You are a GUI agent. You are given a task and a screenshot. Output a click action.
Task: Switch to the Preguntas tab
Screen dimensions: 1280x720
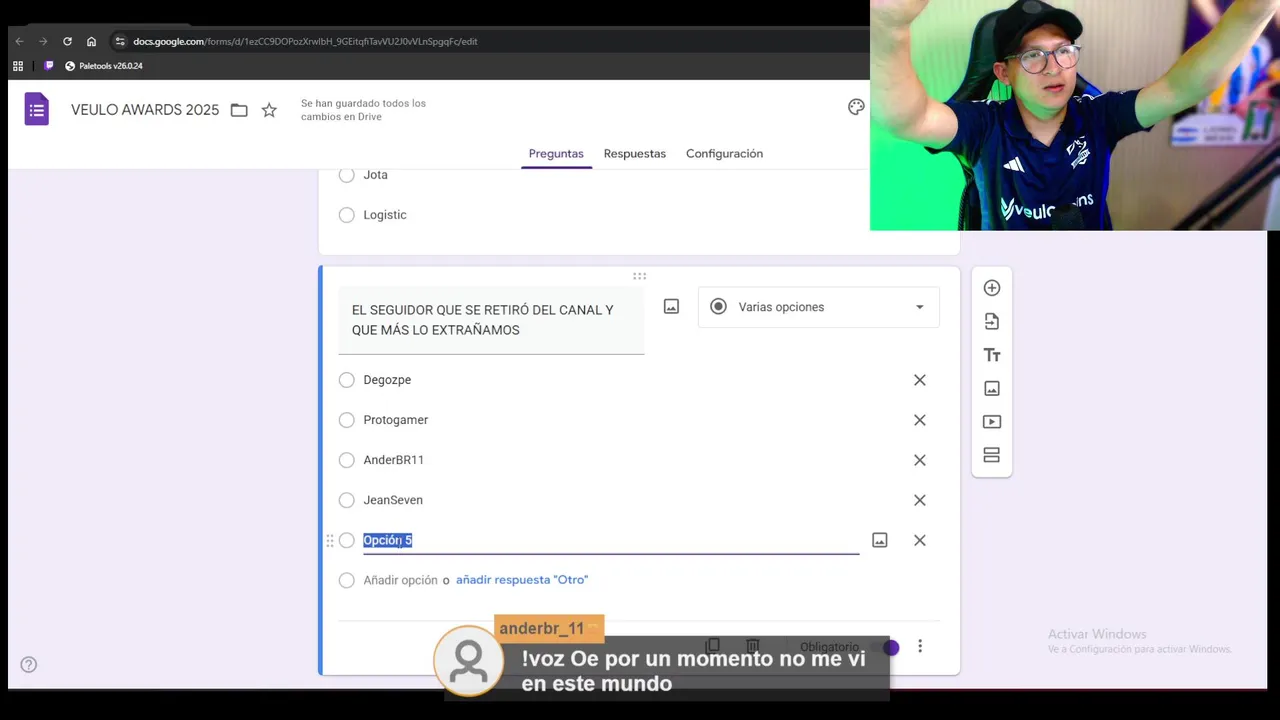coord(556,154)
